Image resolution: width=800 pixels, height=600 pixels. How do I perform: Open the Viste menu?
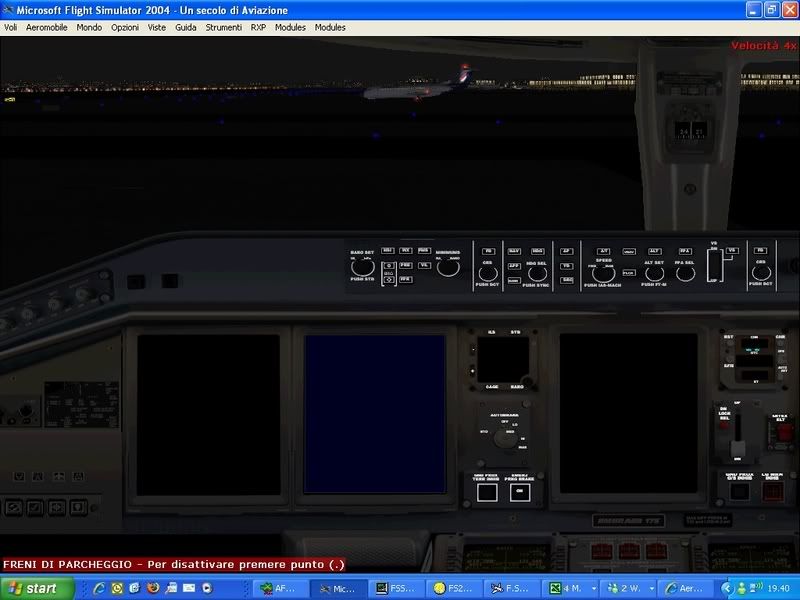[157, 28]
